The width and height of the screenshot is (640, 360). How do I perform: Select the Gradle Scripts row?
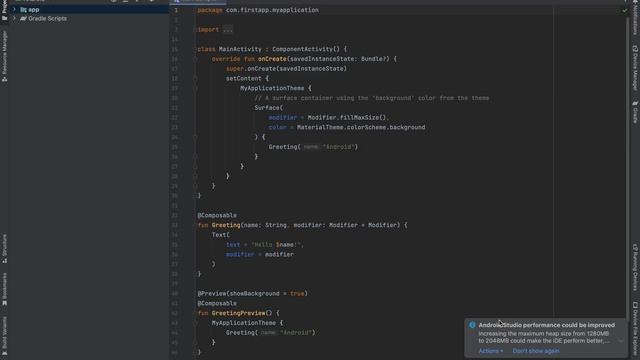click(89, 18)
